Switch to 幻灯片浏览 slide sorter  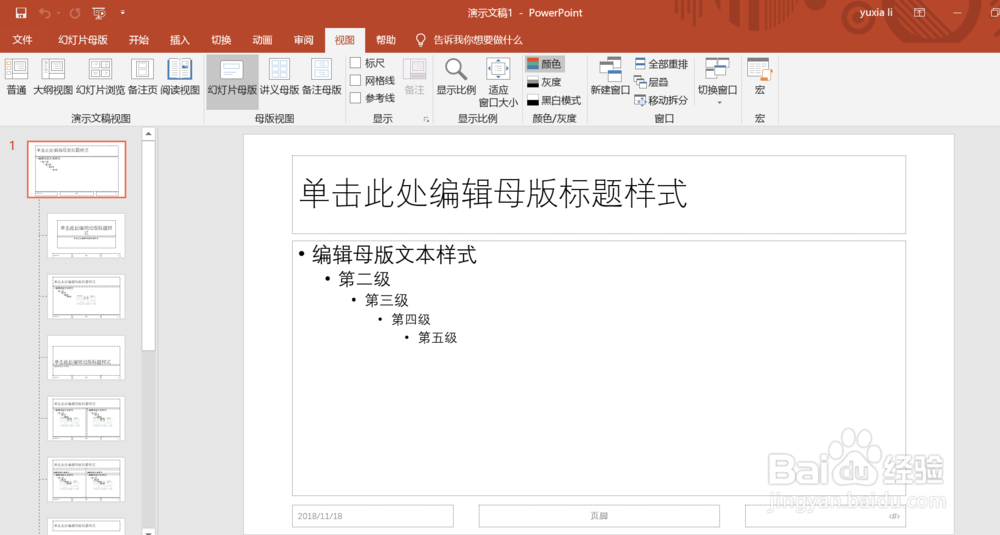point(100,77)
